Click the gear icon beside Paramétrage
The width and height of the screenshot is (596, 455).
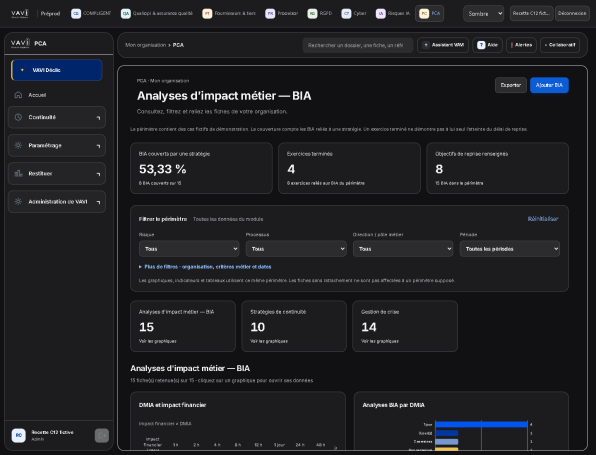point(18,145)
